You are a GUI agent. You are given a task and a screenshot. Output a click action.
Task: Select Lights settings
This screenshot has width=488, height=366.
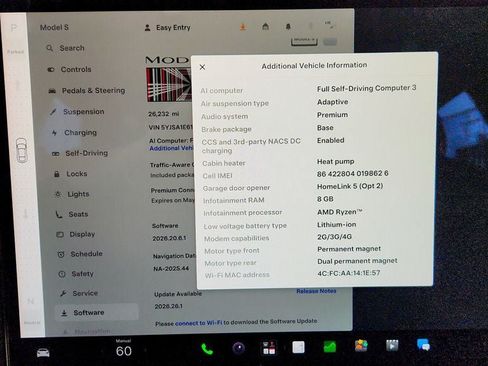(x=72, y=194)
